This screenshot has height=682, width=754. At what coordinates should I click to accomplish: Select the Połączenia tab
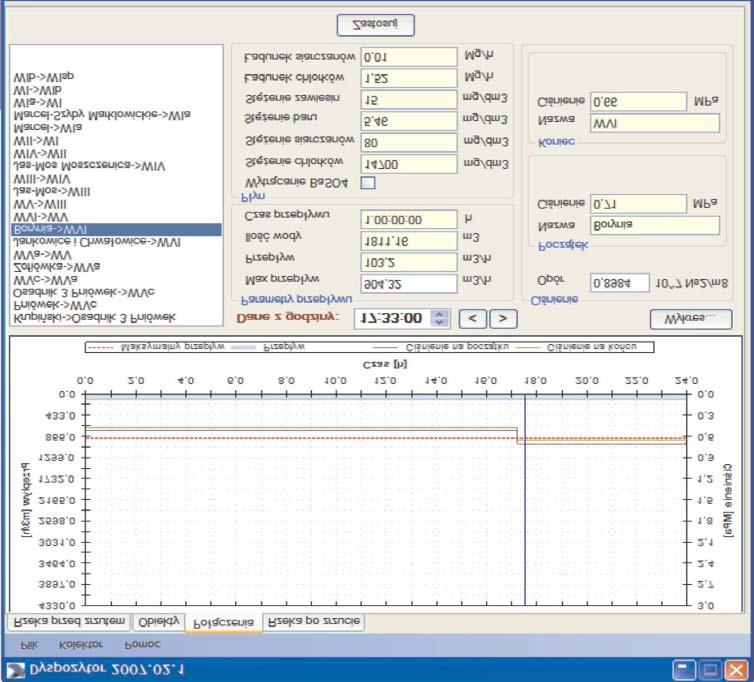(x=224, y=622)
